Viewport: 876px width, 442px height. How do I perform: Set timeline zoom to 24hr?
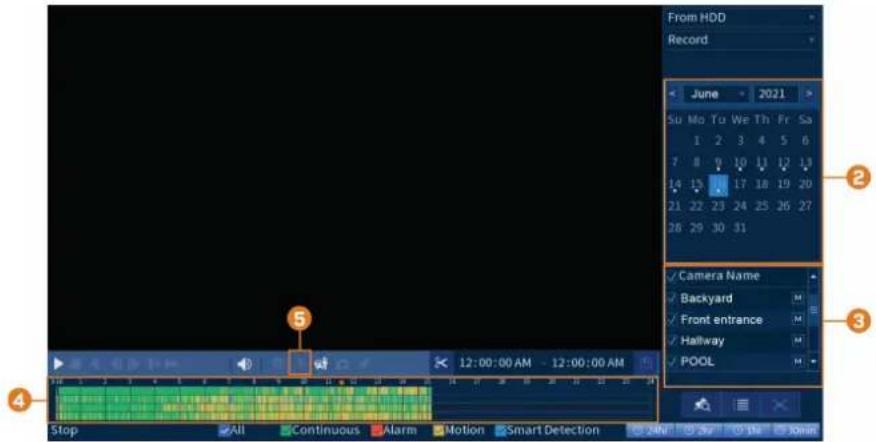[651, 431]
